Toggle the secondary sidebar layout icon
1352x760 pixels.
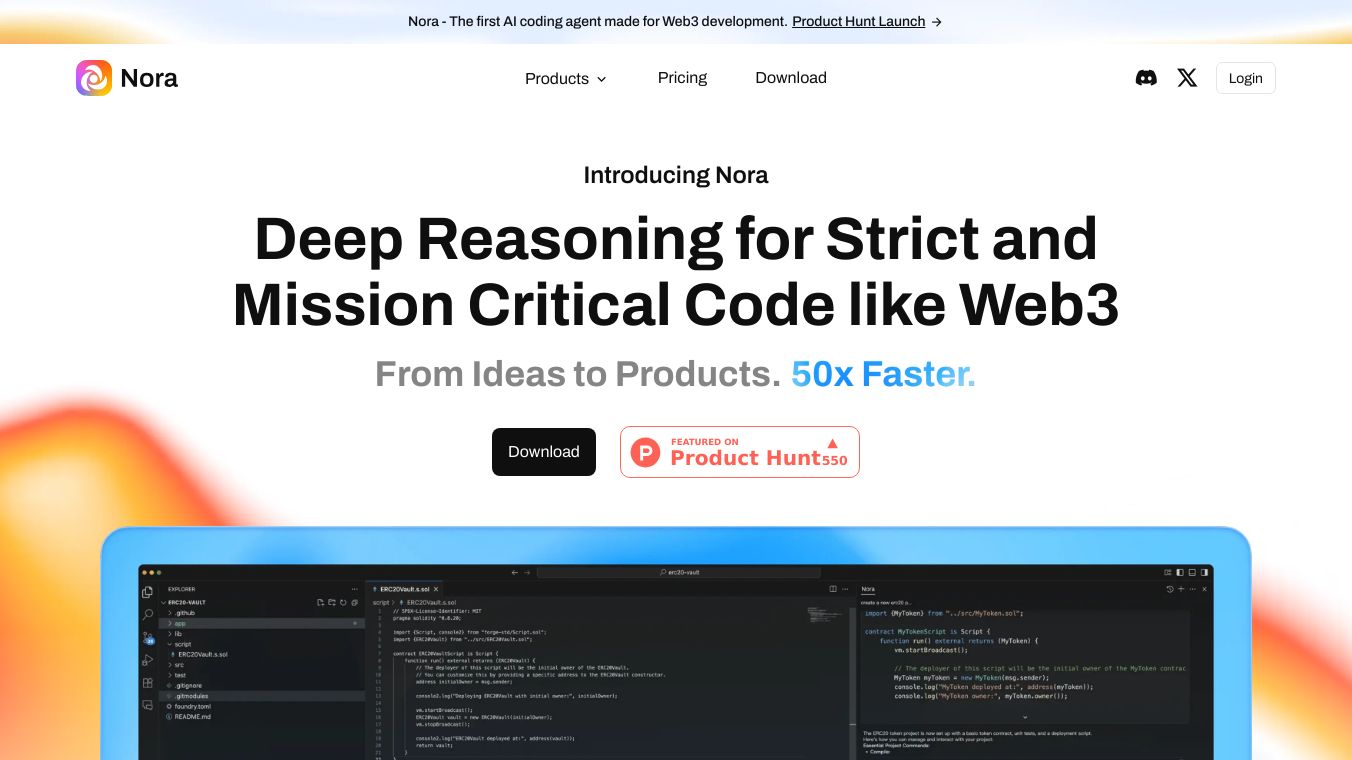tap(1204, 573)
